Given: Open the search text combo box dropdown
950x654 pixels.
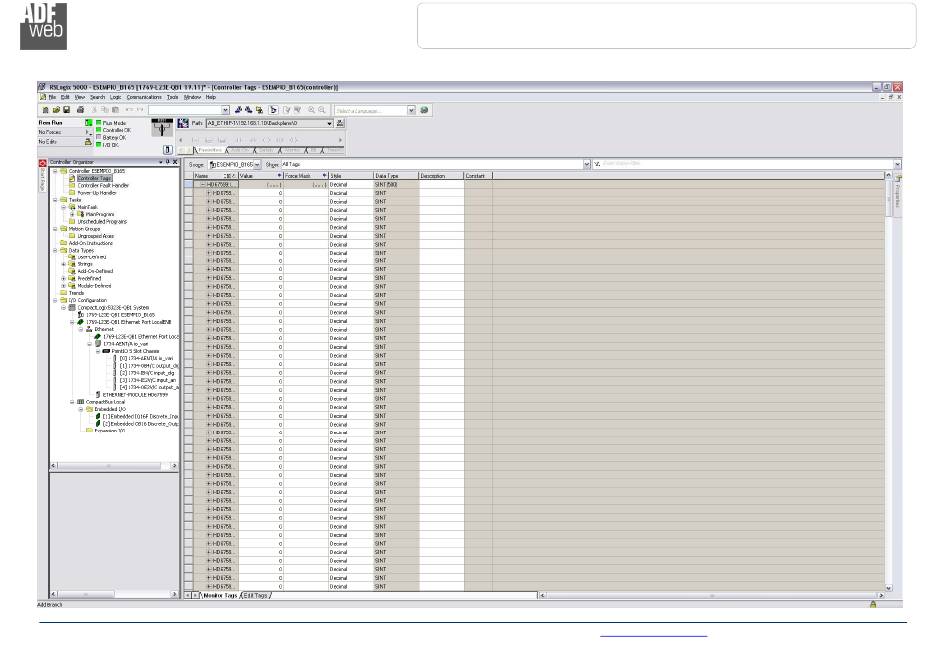Looking at the screenshot, I should point(225,110).
